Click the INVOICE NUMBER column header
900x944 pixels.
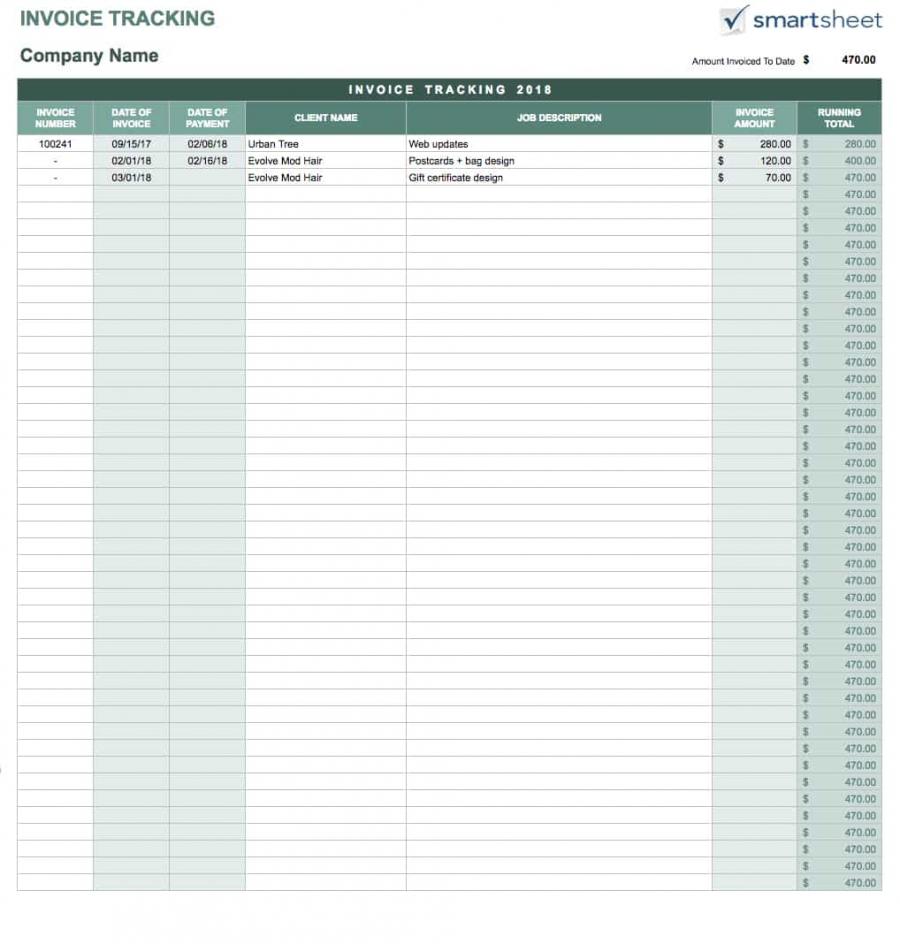[x=54, y=117]
